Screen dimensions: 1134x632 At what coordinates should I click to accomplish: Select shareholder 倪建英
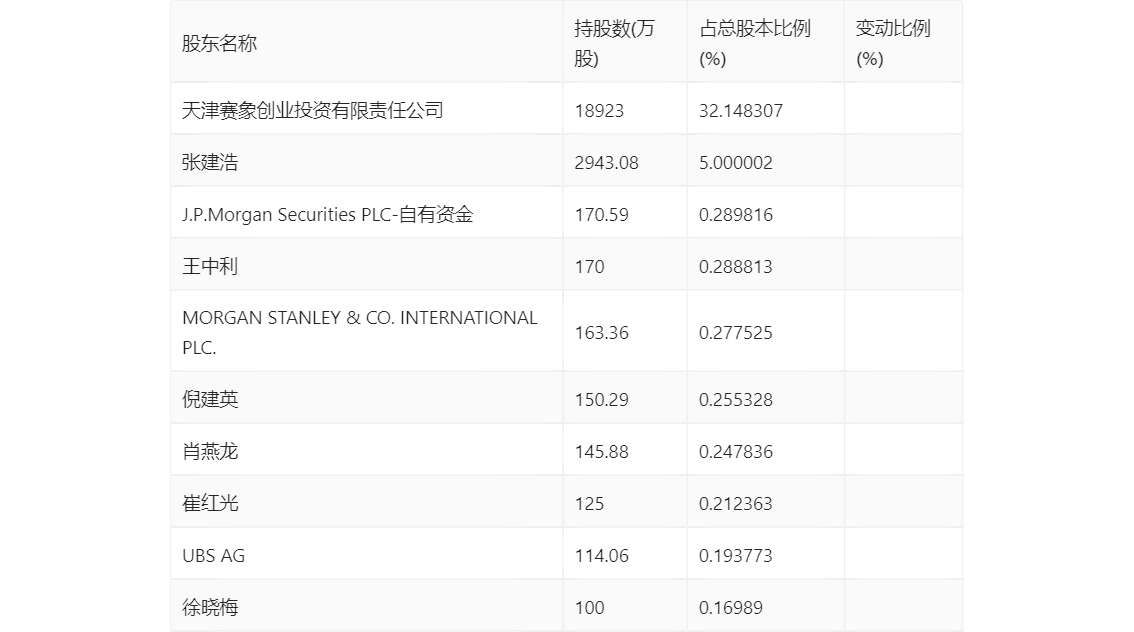pos(210,399)
